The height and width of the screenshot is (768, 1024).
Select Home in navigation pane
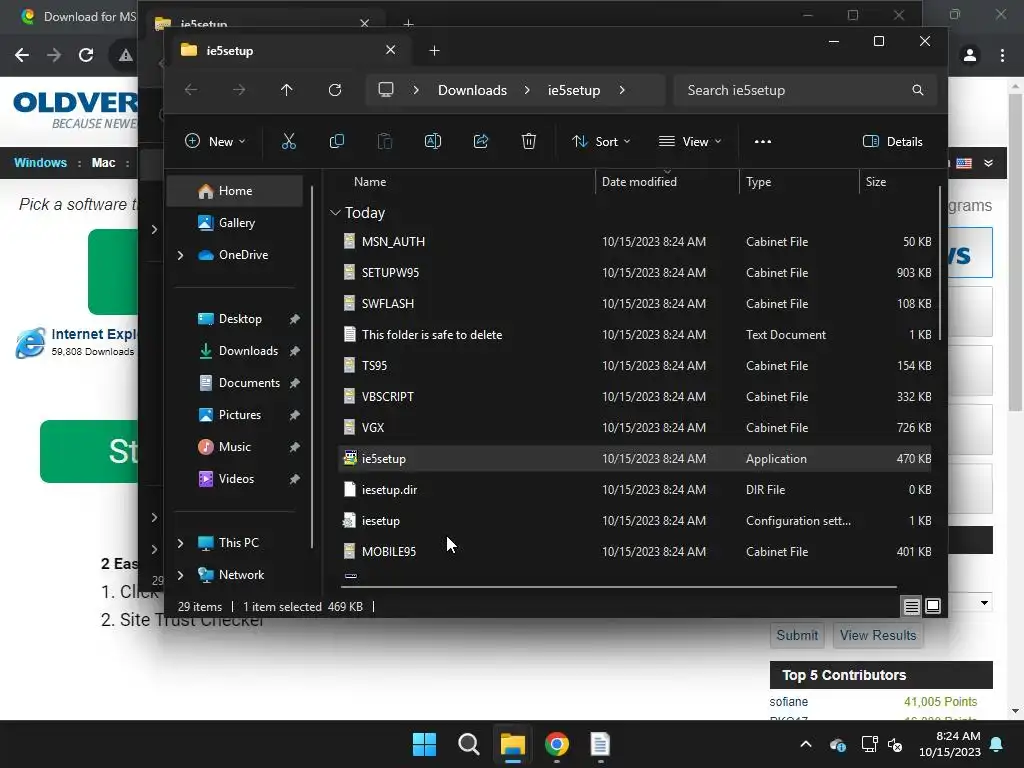pos(235,191)
